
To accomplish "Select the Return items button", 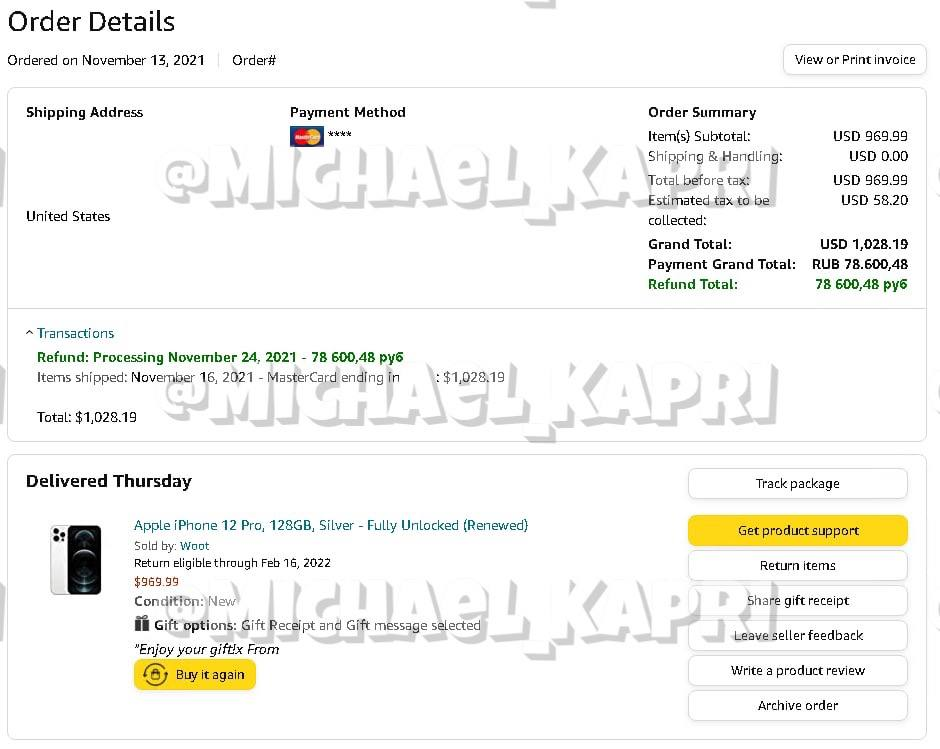I will click(x=797, y=565).
